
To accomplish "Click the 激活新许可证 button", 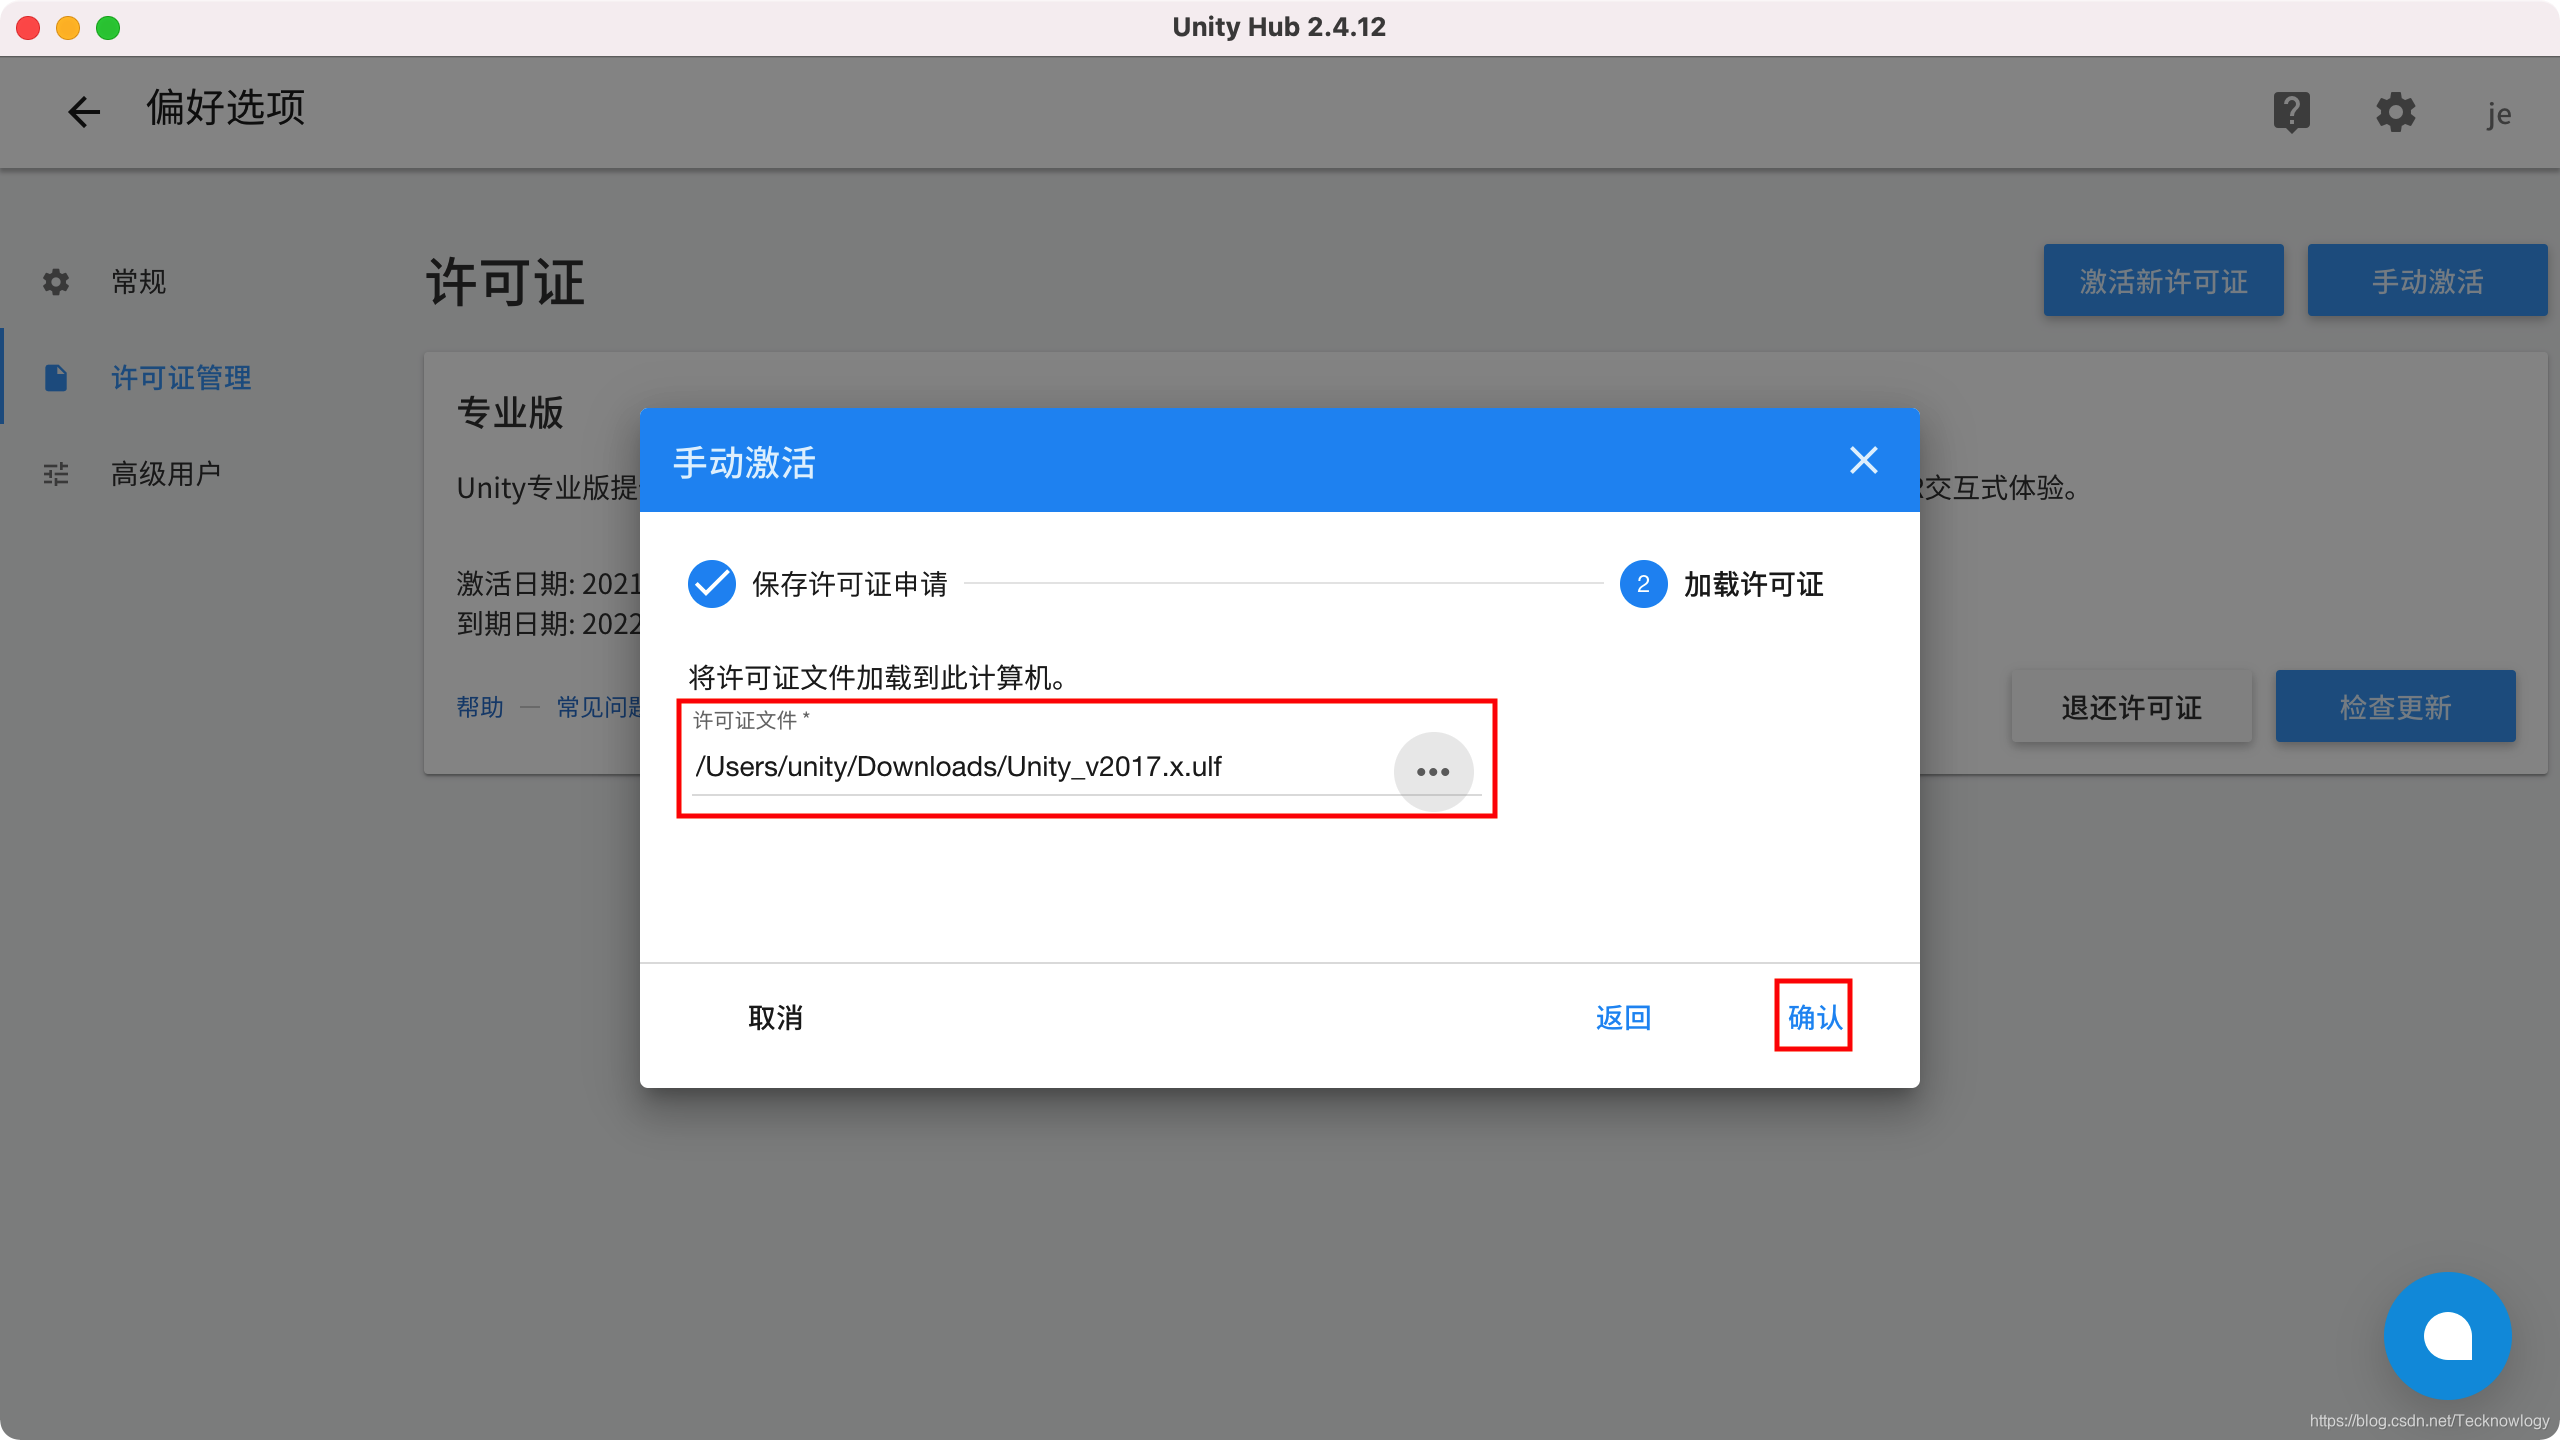I will pos(2163,281).
